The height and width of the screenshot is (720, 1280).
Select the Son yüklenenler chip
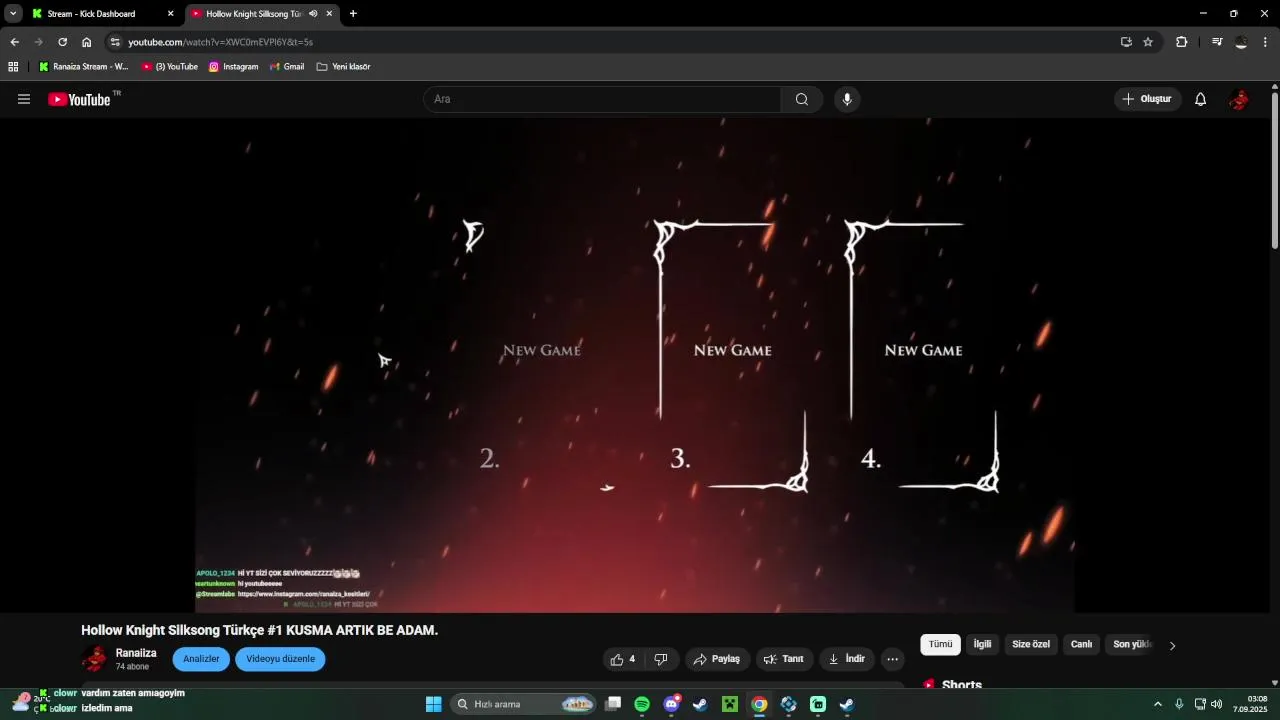[1133, 645]
